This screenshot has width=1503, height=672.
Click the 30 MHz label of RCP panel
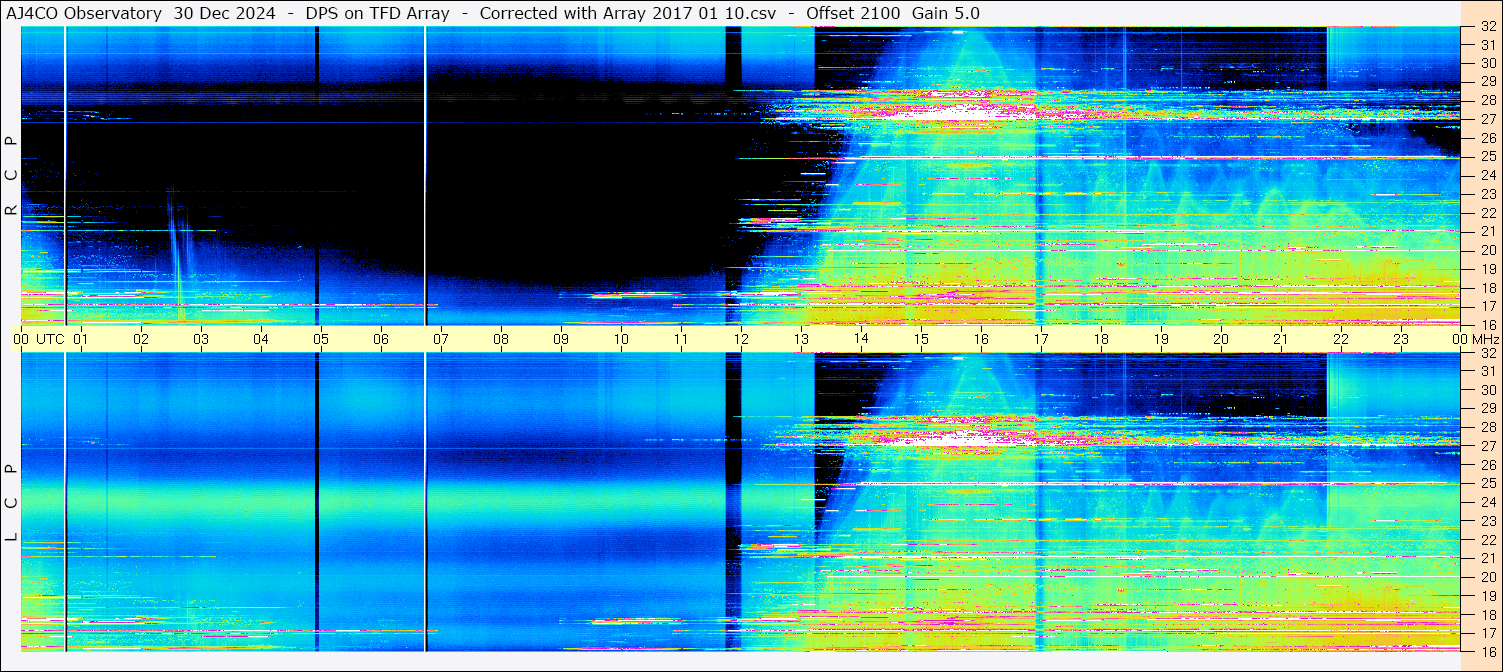click(x=1487, y=63)
